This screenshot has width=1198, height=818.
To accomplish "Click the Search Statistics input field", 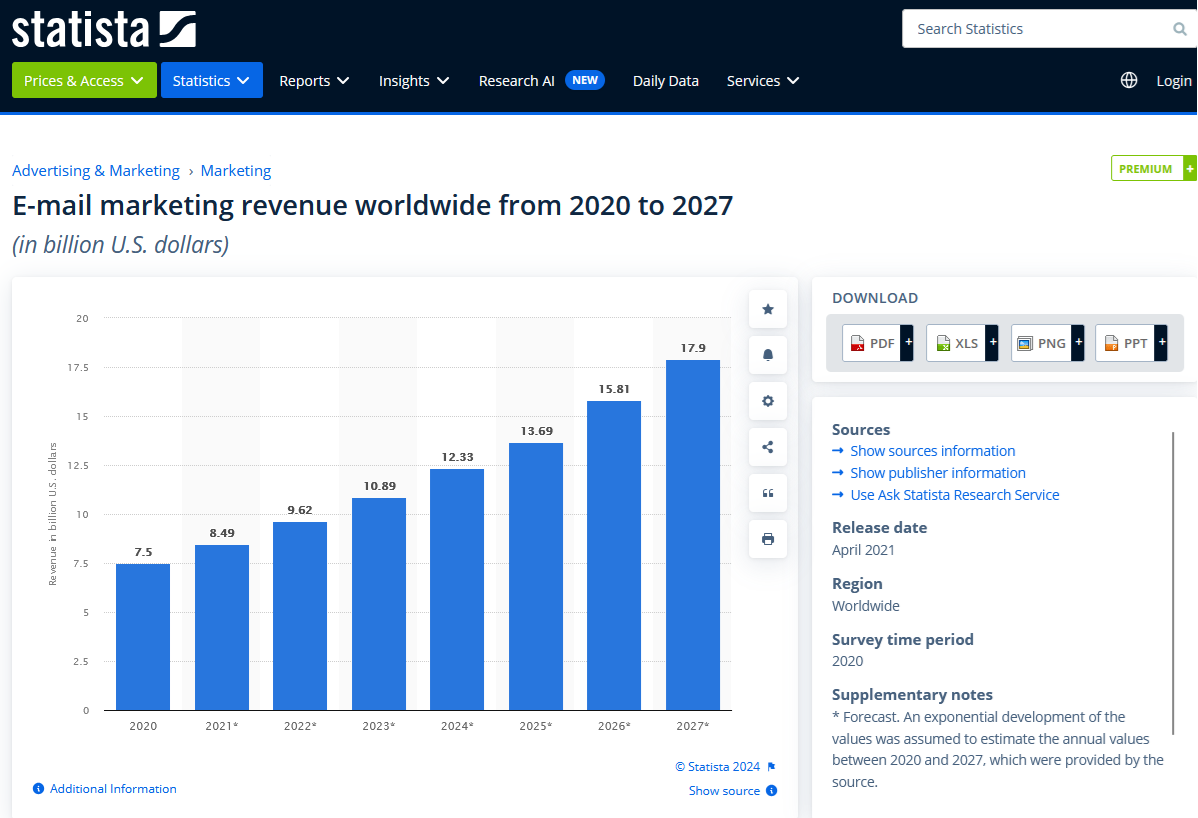I will pyautogui.click(x=1035, y=29).
